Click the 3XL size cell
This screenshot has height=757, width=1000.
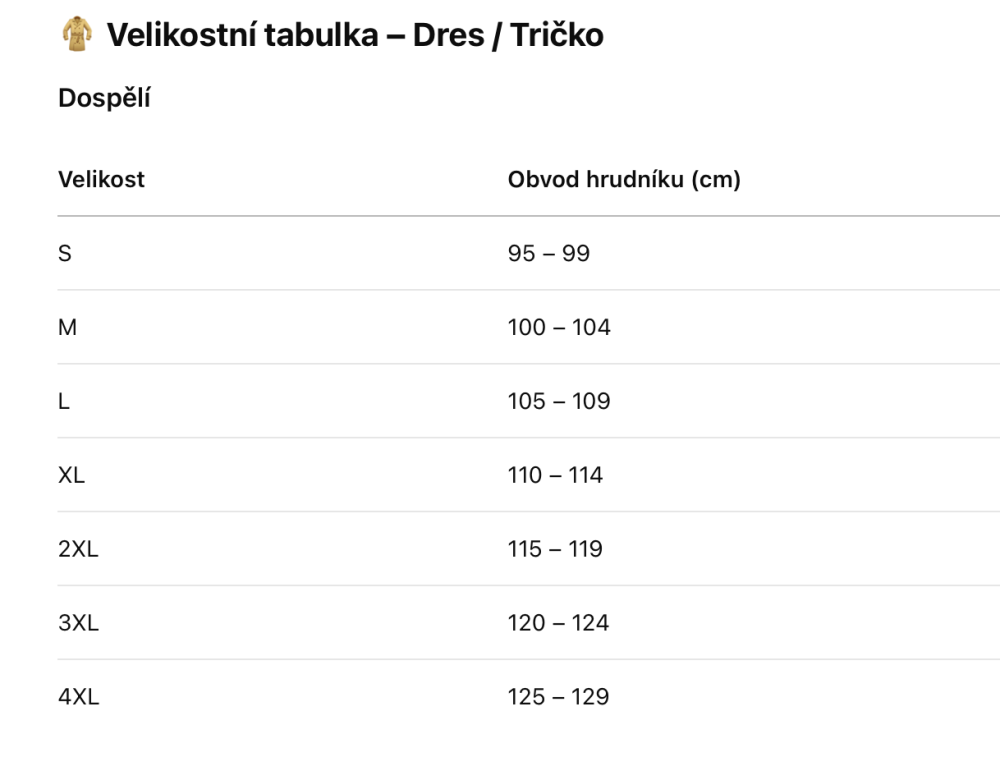pyautogui.click(x=78, y=623)
